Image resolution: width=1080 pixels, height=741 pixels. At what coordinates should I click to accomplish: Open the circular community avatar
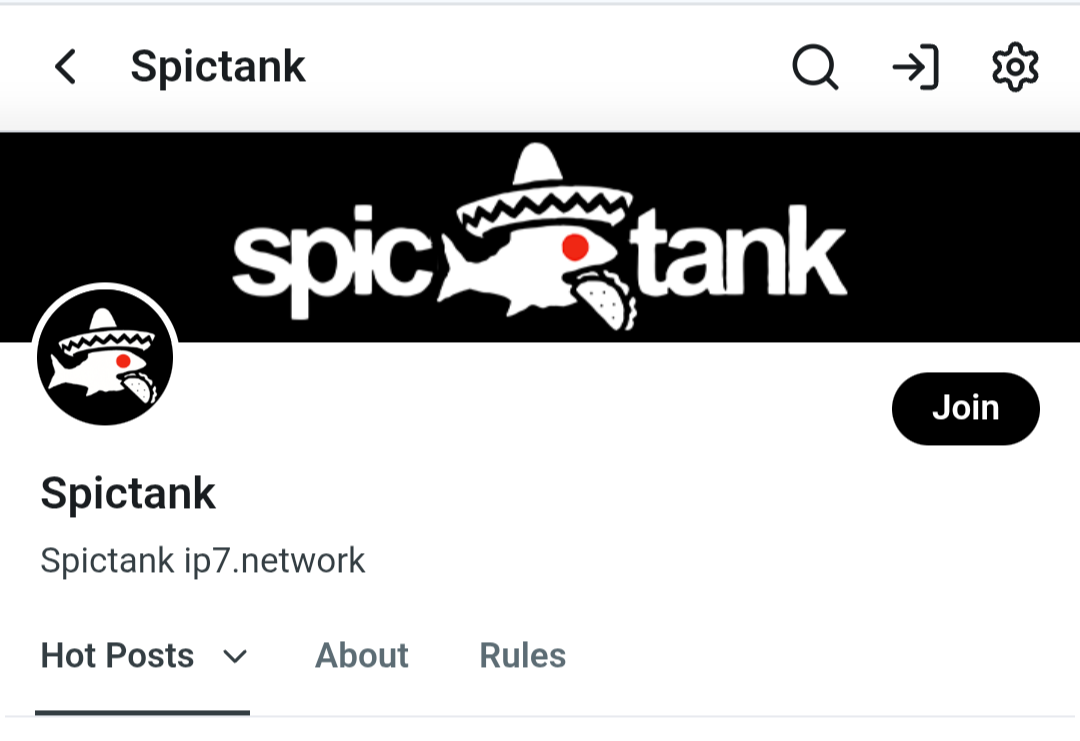[105, 355]
